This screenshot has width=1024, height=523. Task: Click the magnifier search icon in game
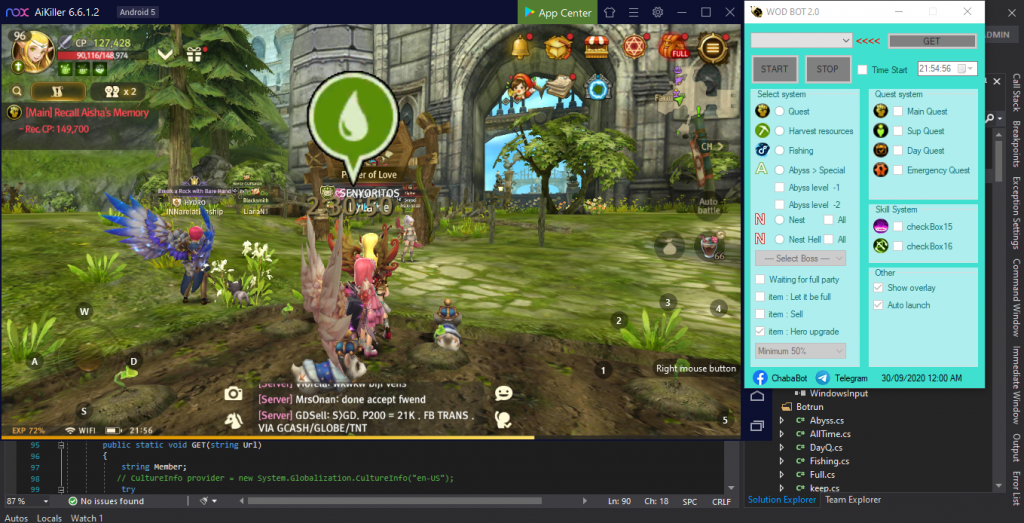(17, 91)
